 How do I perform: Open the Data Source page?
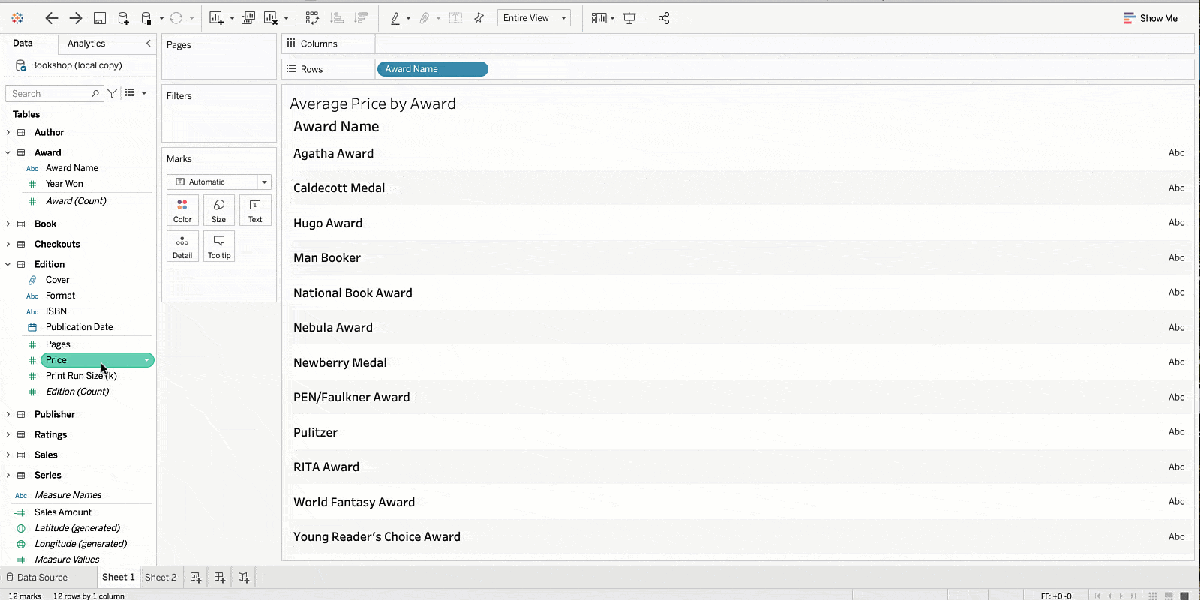[x=38, y=577]
